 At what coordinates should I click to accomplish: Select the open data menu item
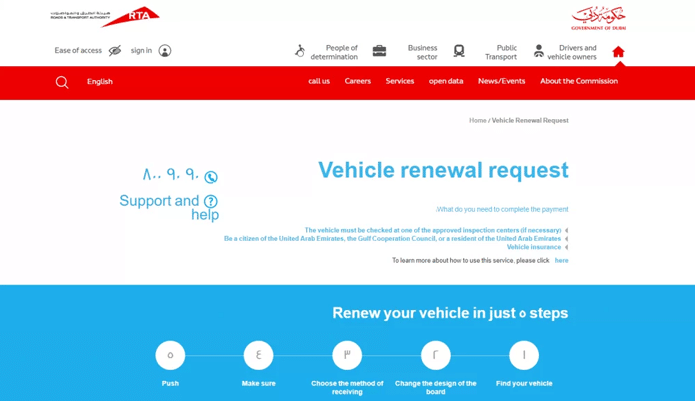pyautogui.click(x=446, y=82)
